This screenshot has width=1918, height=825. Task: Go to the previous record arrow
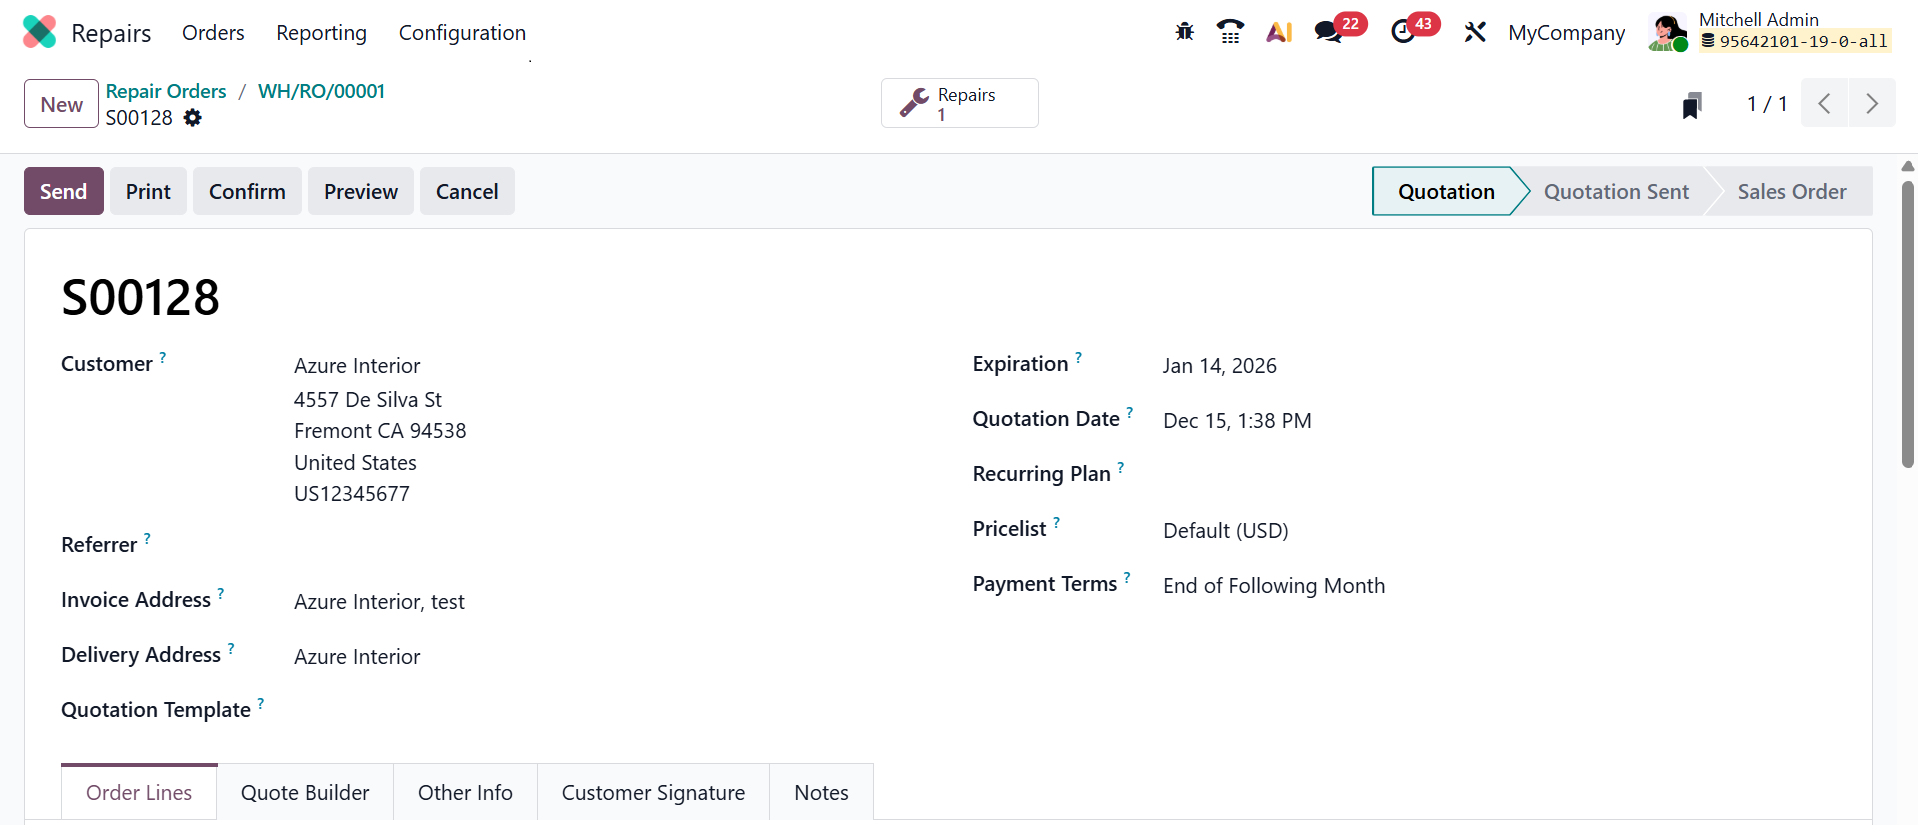[1824, 104]
